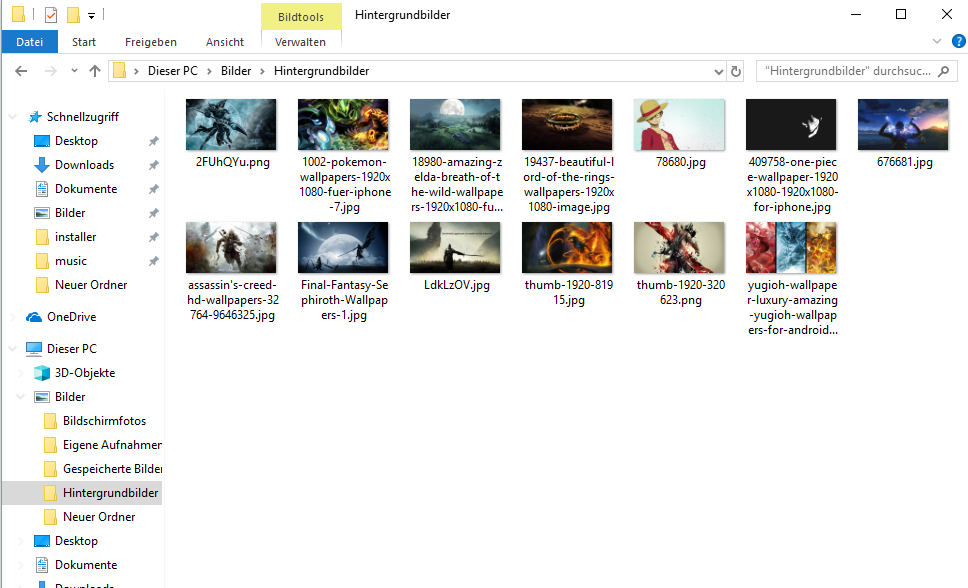The width and height of the screenshot is (968, 588).
Task: Open Downloads under Schnellzugriff
Action: 84,165
